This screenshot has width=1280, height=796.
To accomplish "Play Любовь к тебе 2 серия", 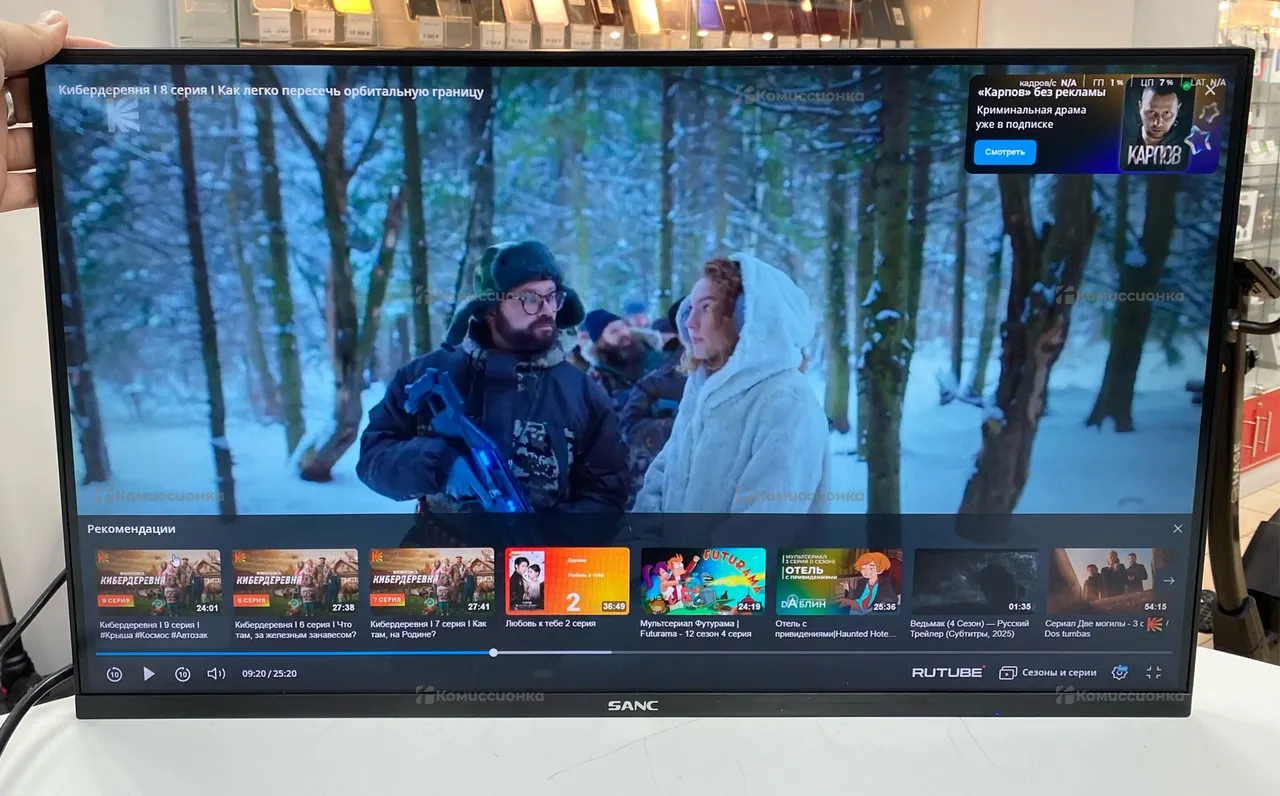I will pyautogui.click(x=567, y=582).
